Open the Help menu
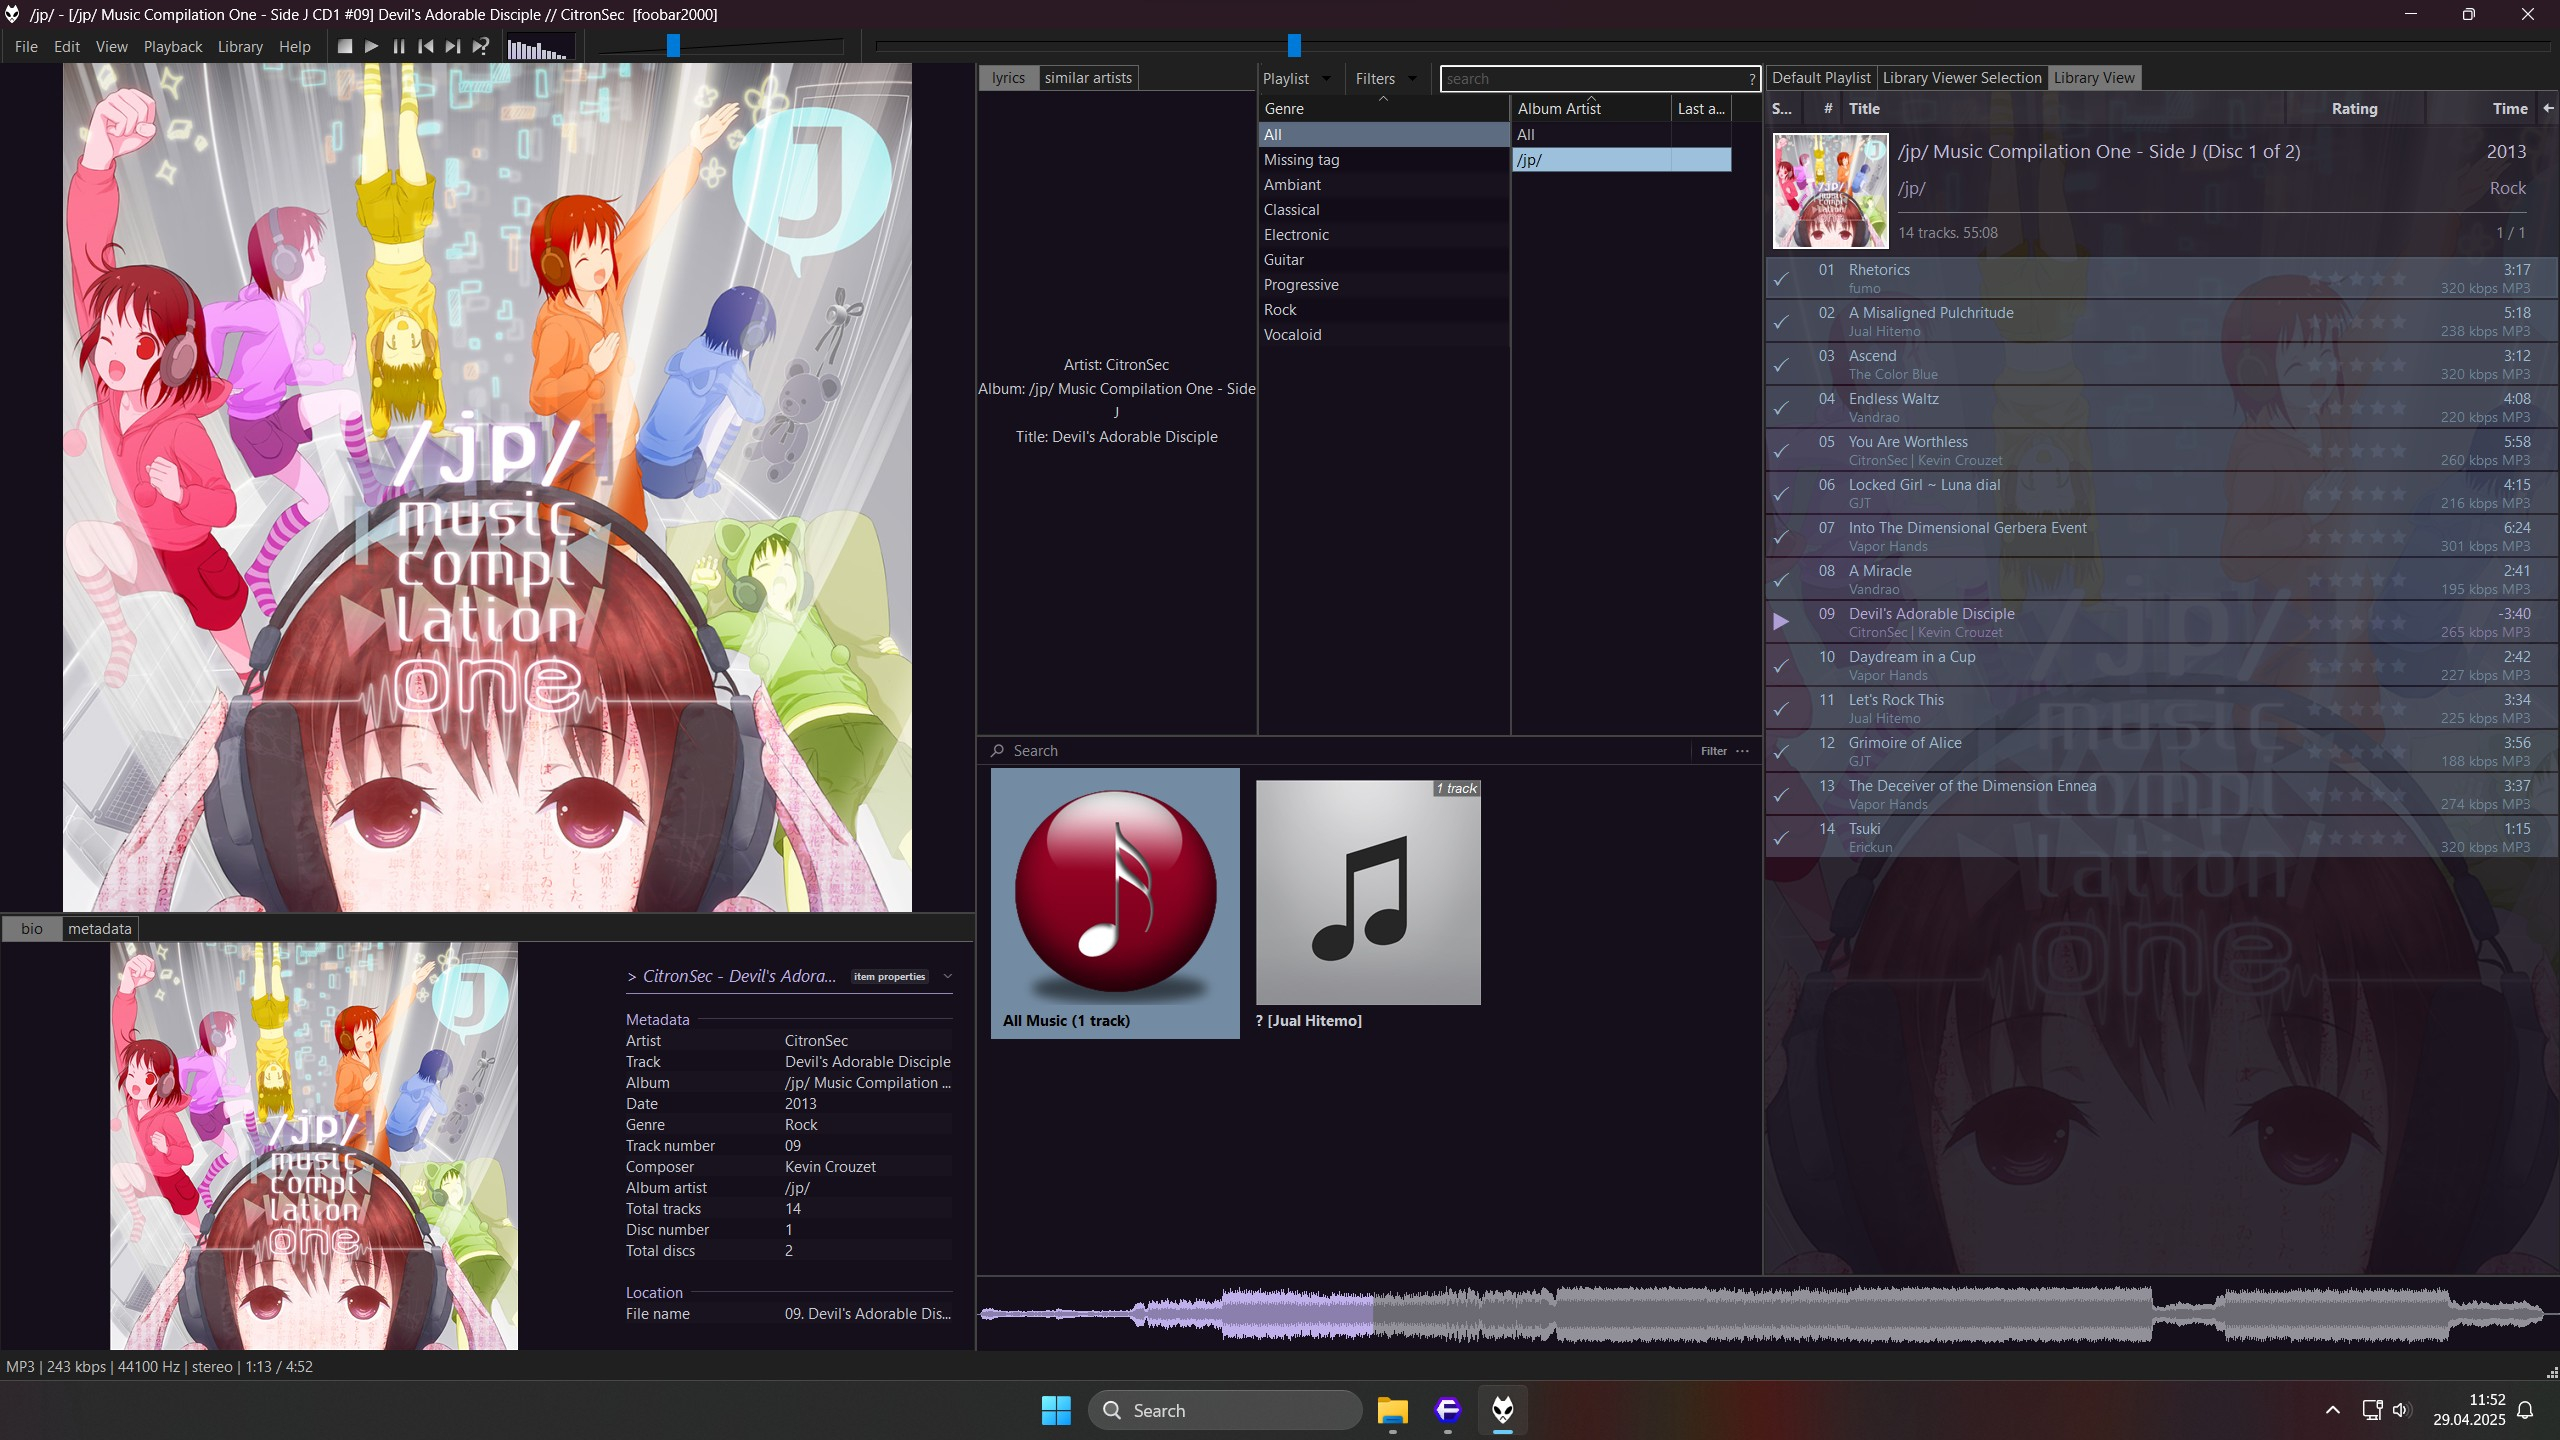Screen dimensions: 2560x1440 [294, 46]
